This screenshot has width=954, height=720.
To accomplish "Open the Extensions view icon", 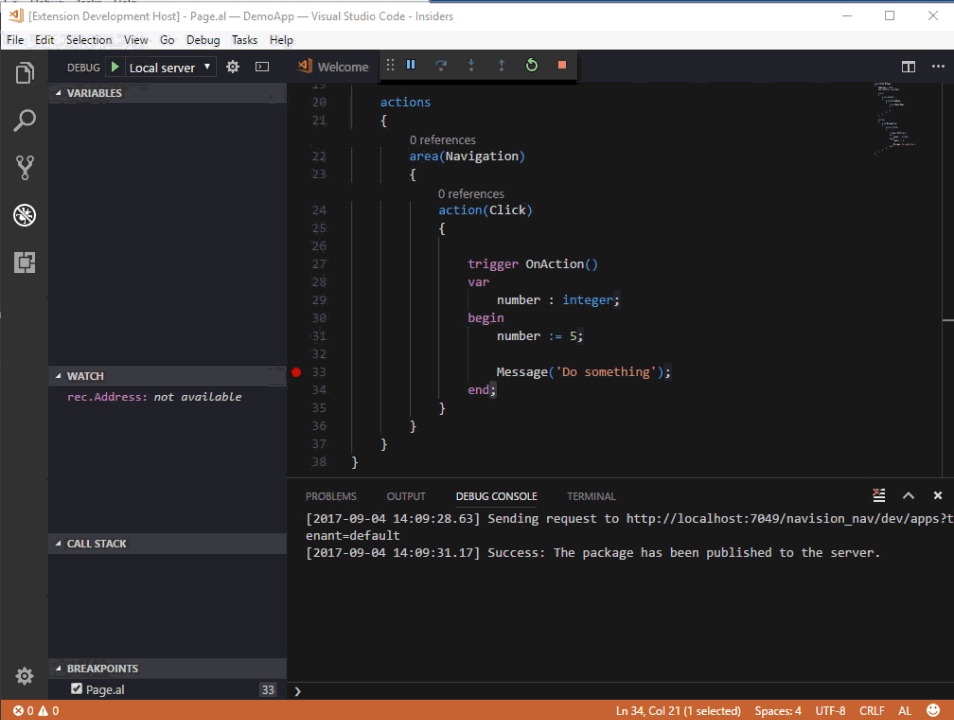I will coord(25,262).
